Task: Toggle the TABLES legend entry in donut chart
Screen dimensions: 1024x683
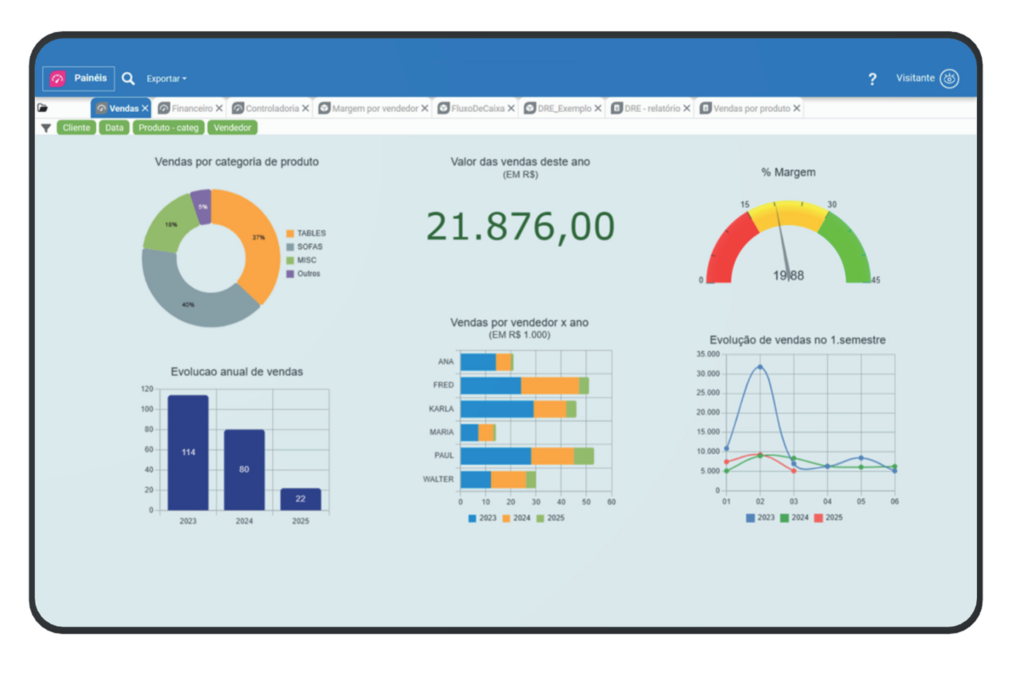Action: tap(310, 233)
